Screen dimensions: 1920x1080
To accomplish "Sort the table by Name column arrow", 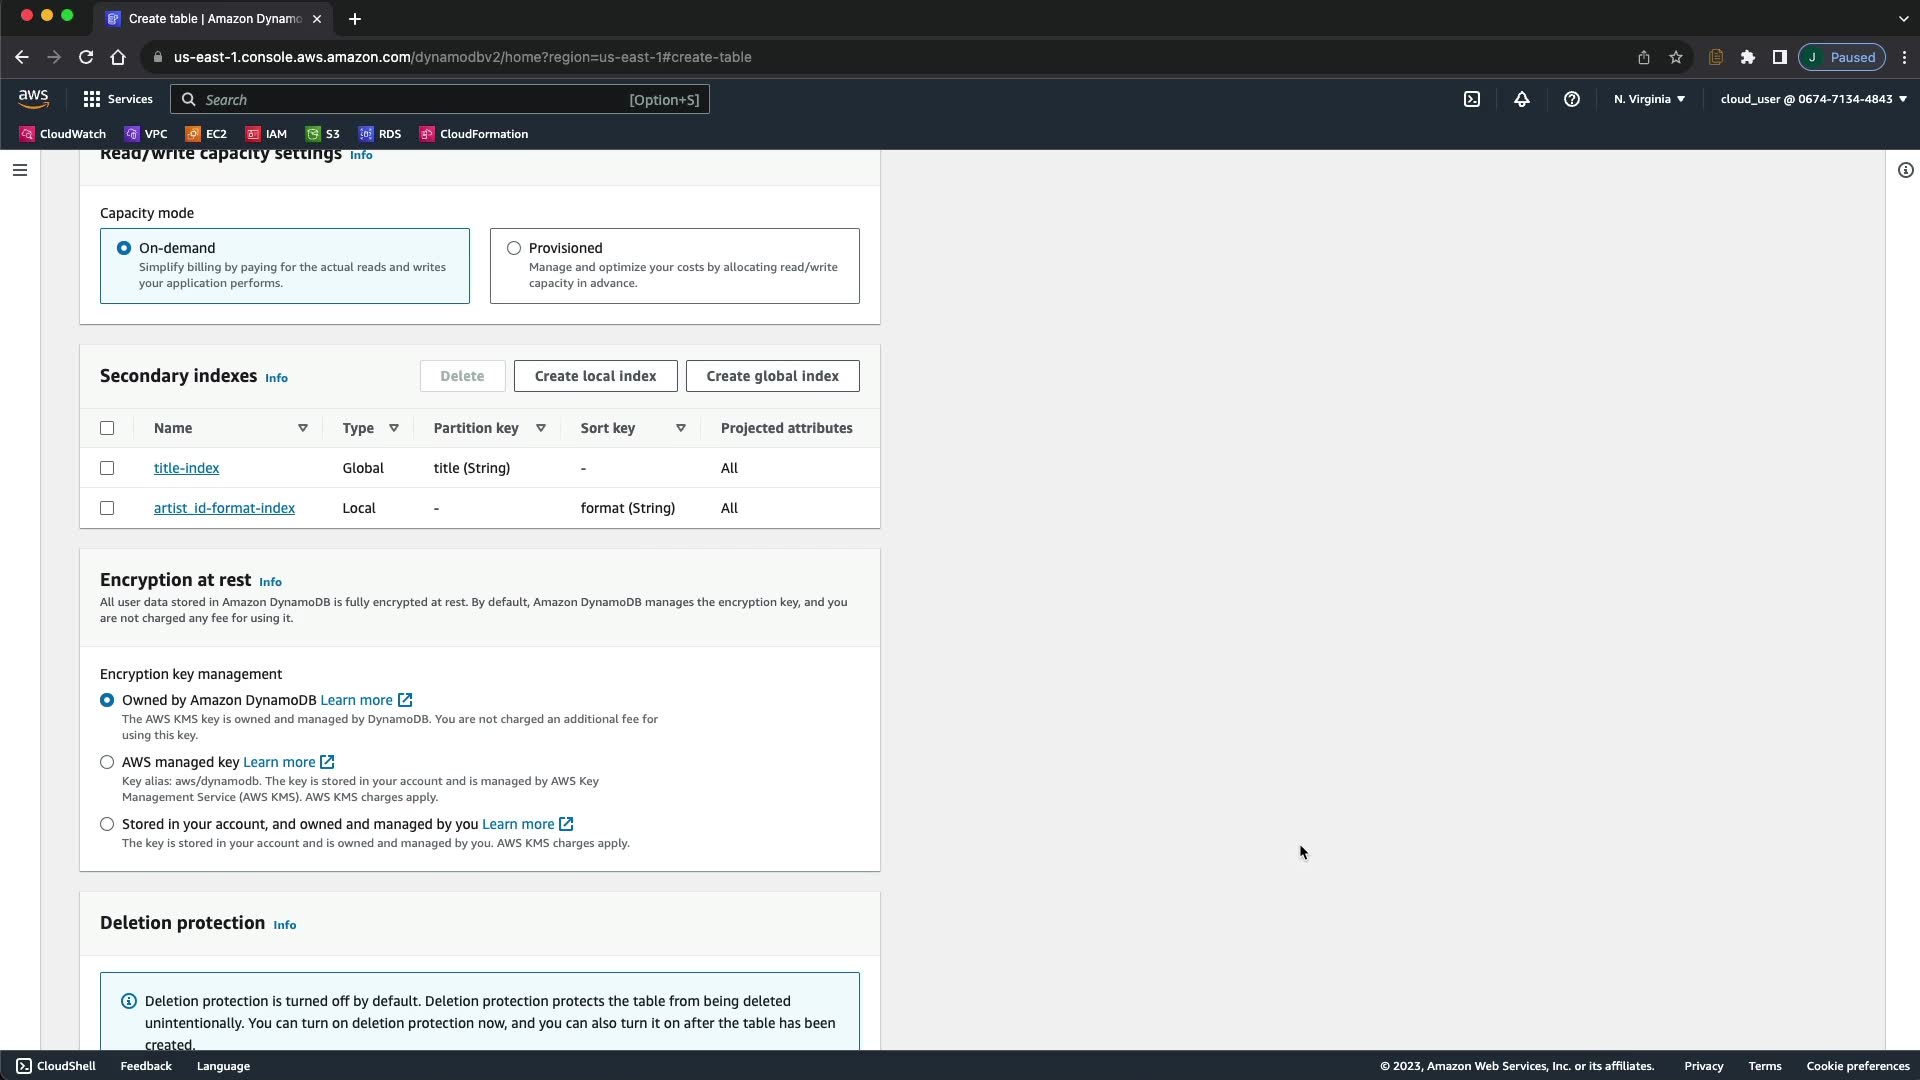I will (x=302, y=428).
